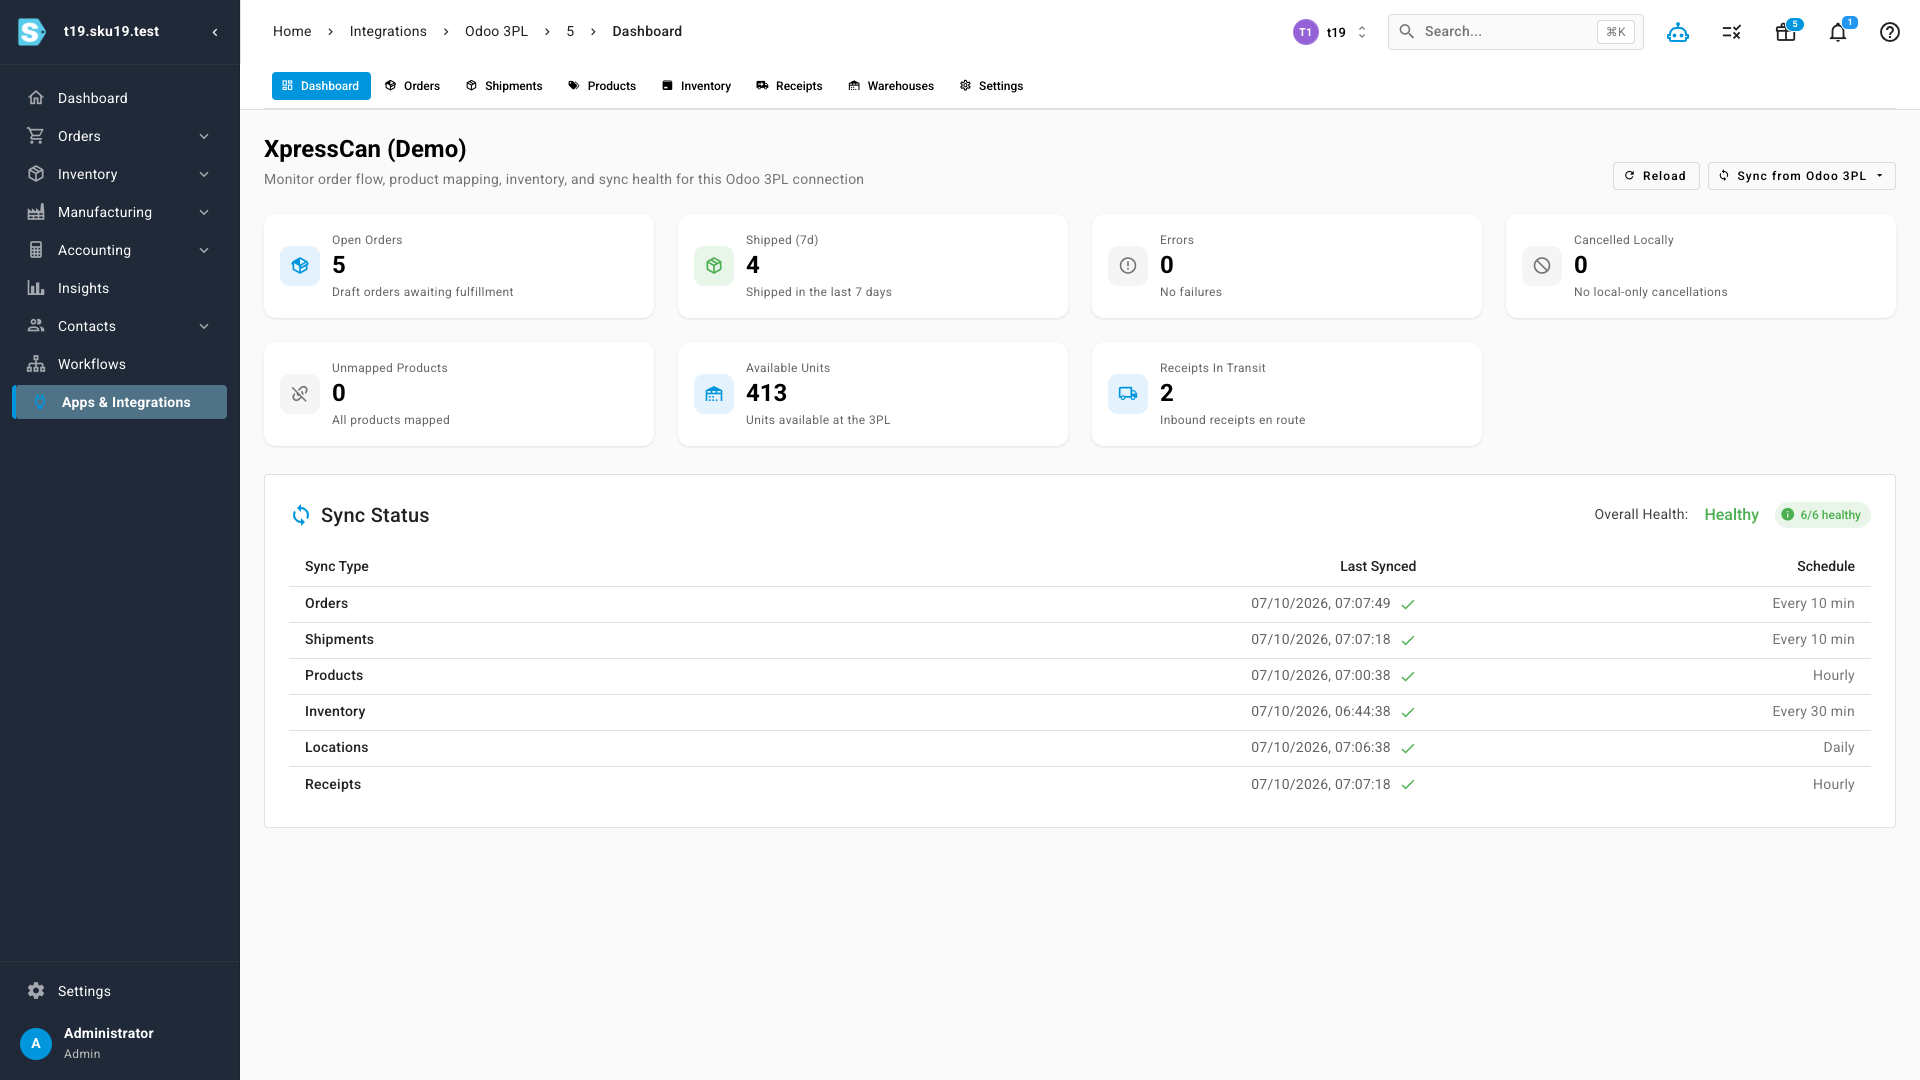Image resolution: width=1920 pixels, height=1080 pixels.
Task: Click the t19 purple avatar icon
Action: [x=1305, y=32]
